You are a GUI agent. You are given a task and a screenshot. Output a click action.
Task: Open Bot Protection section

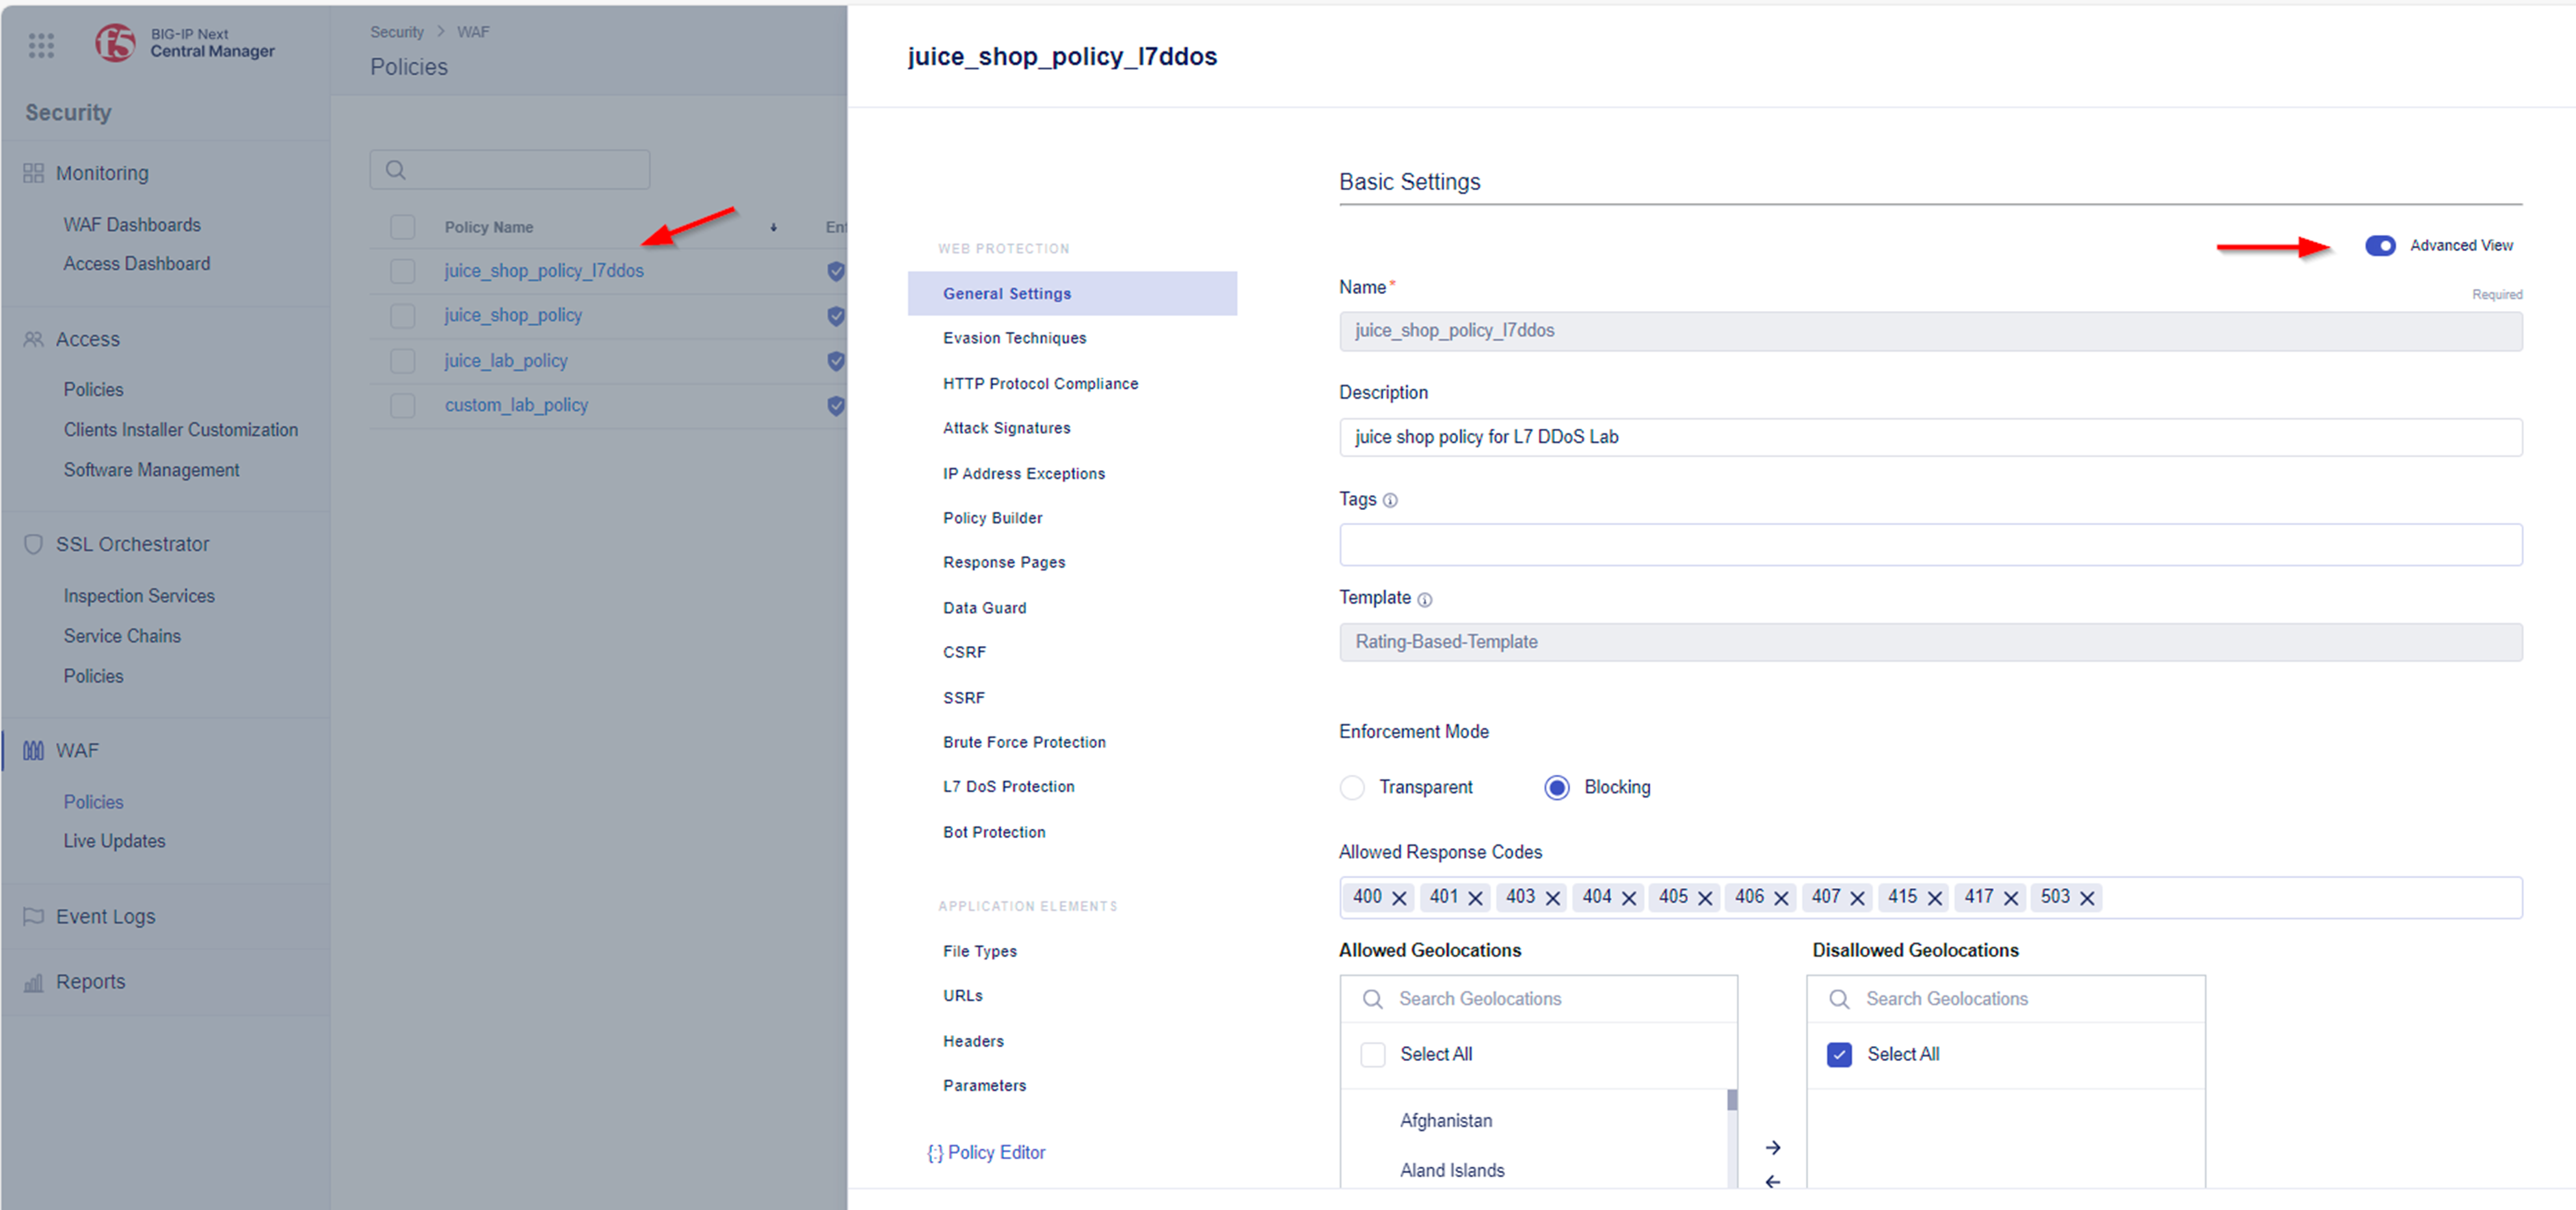pyautogui.click(x=994, y=832)
